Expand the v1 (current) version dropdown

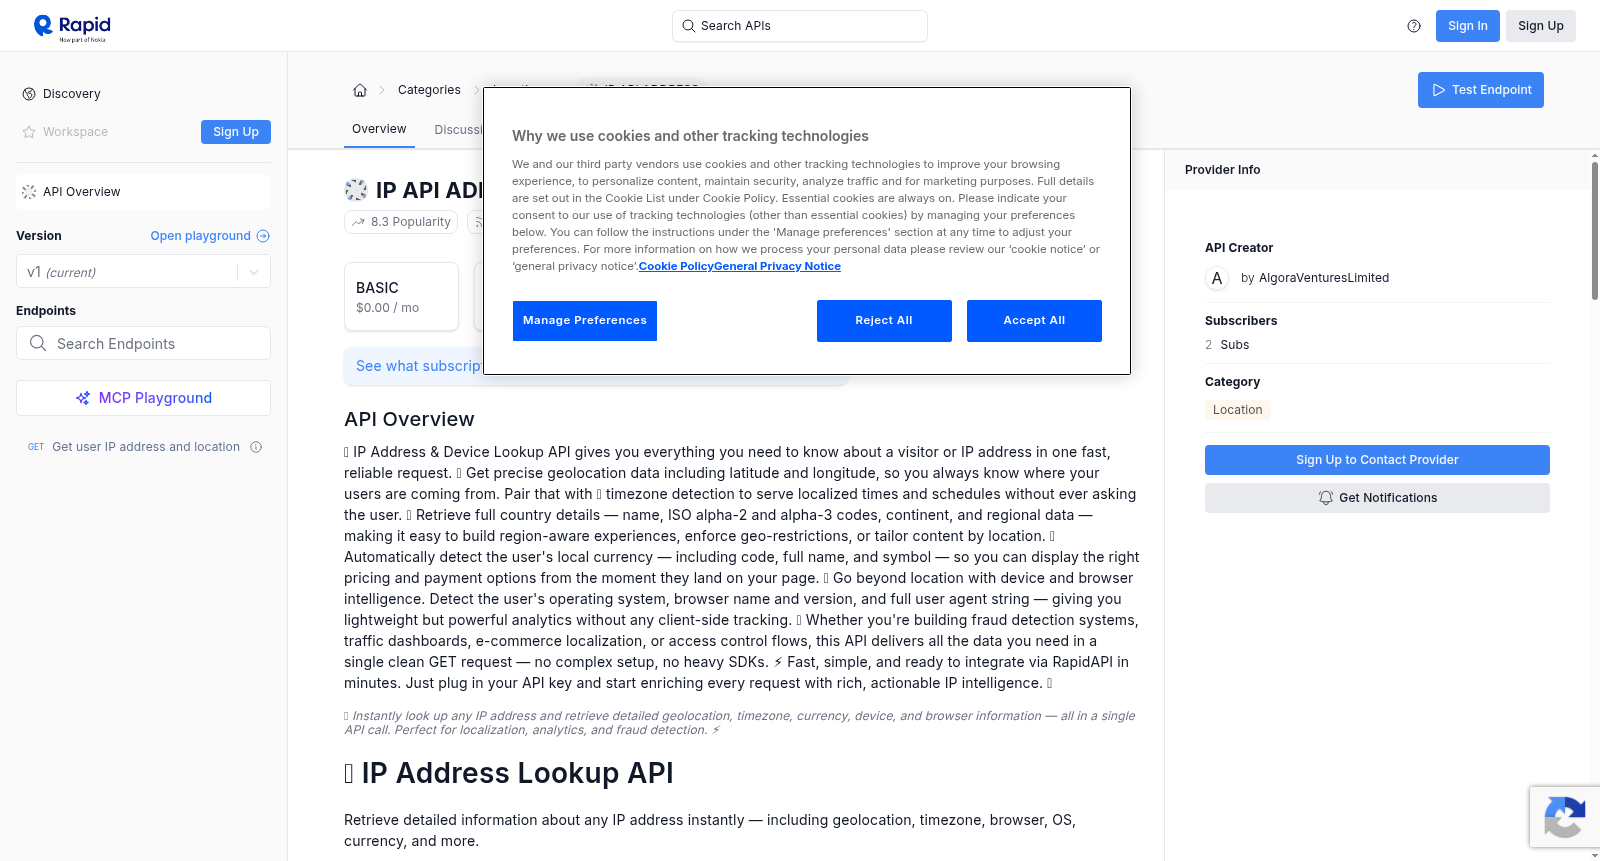pyautogui.click(x=143, y=272)
